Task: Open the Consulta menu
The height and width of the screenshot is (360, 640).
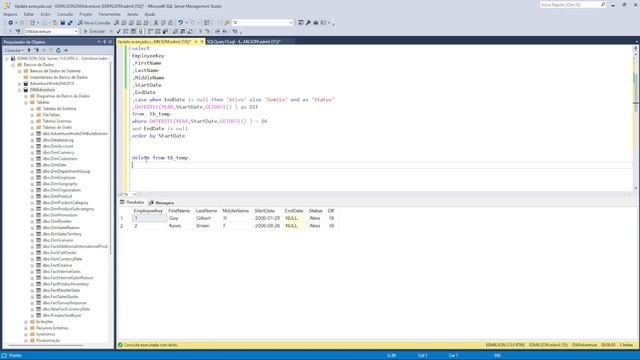Action: [65, 14]
